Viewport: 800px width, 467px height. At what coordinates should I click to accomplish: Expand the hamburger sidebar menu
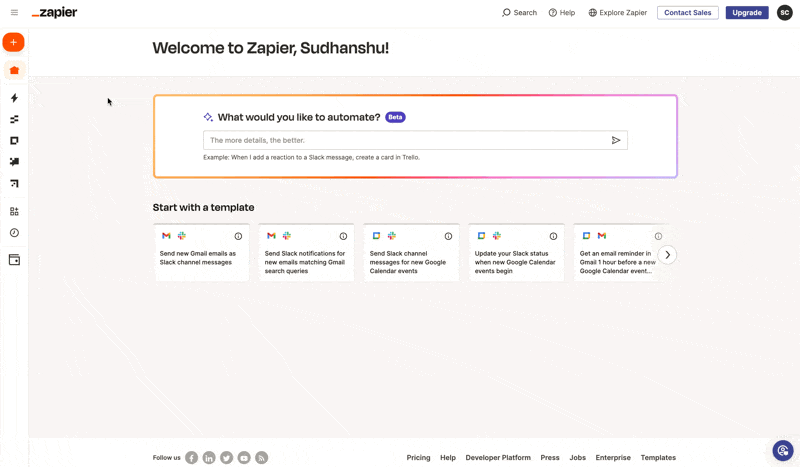click(14, 13)
